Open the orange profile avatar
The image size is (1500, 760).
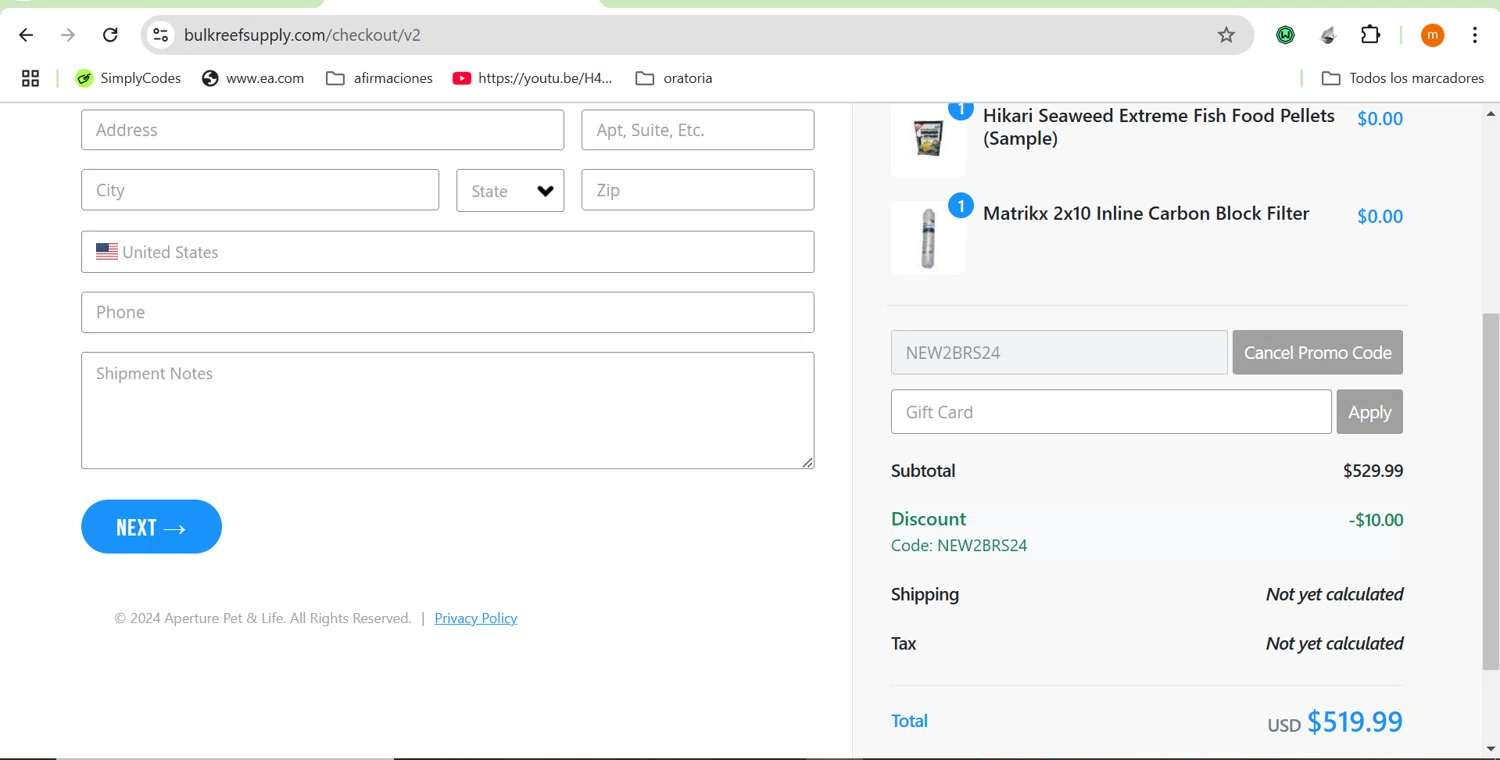(x=1432, y=35)
